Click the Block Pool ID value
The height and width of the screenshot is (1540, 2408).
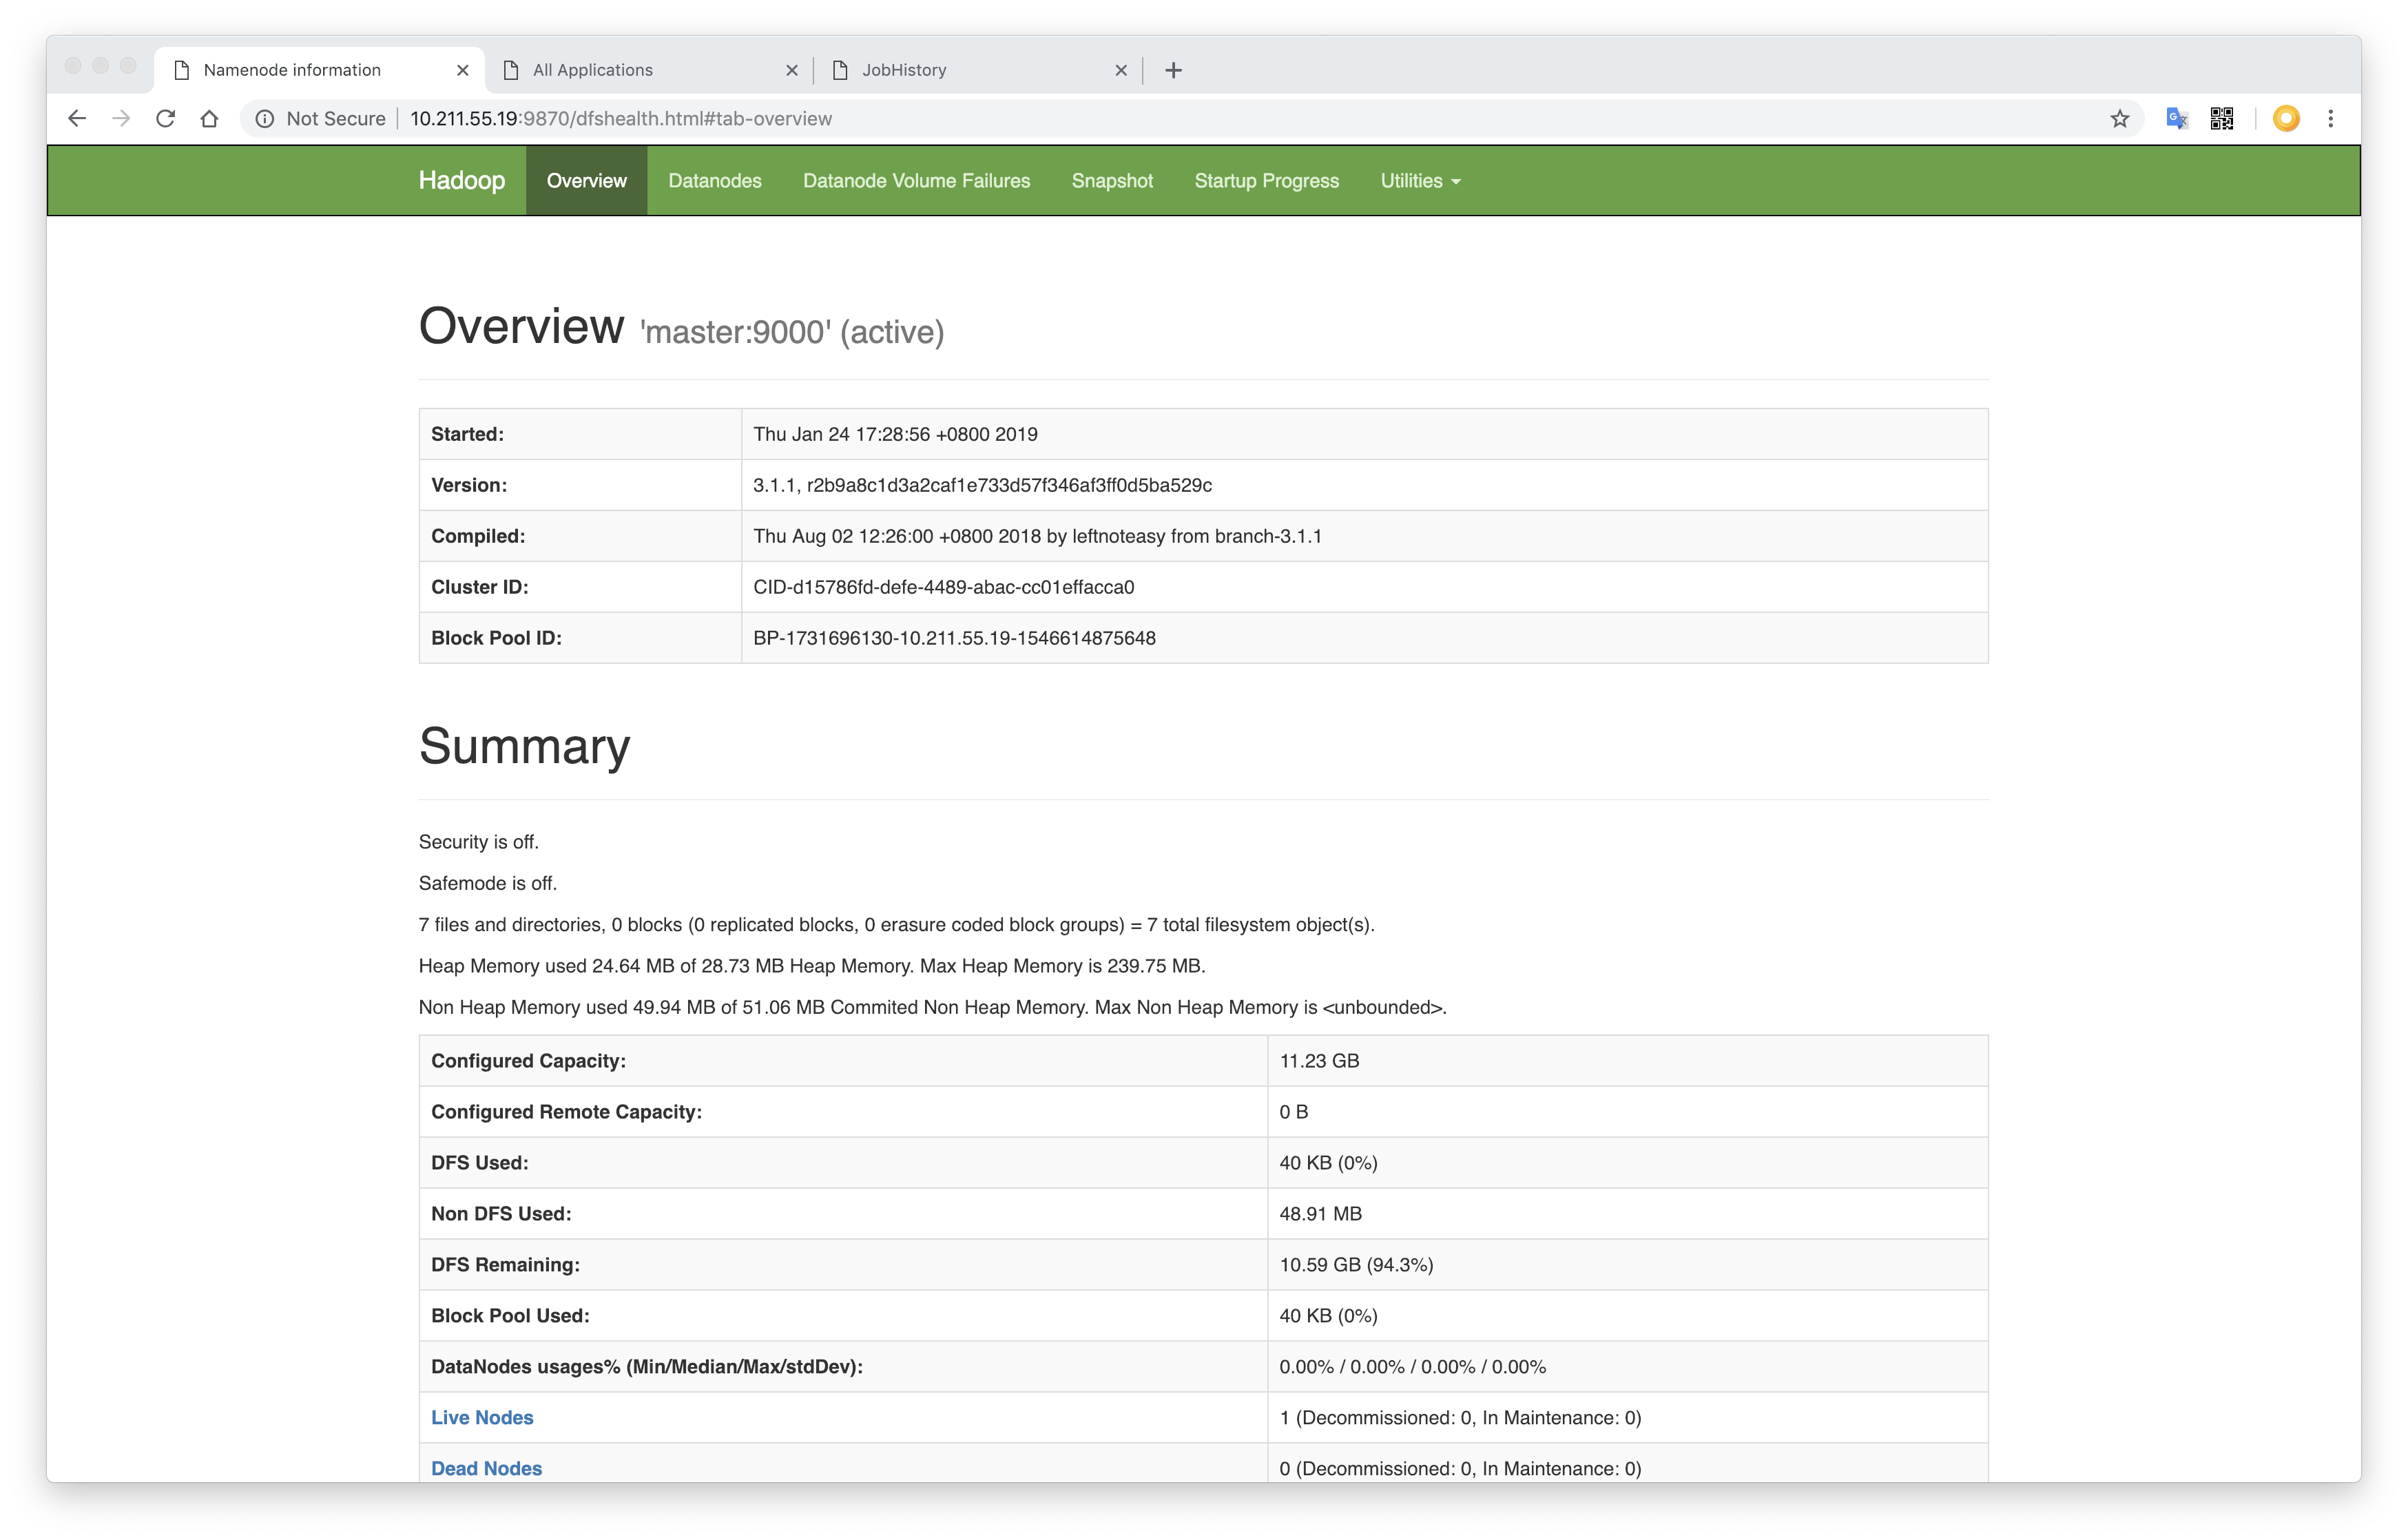954,638
